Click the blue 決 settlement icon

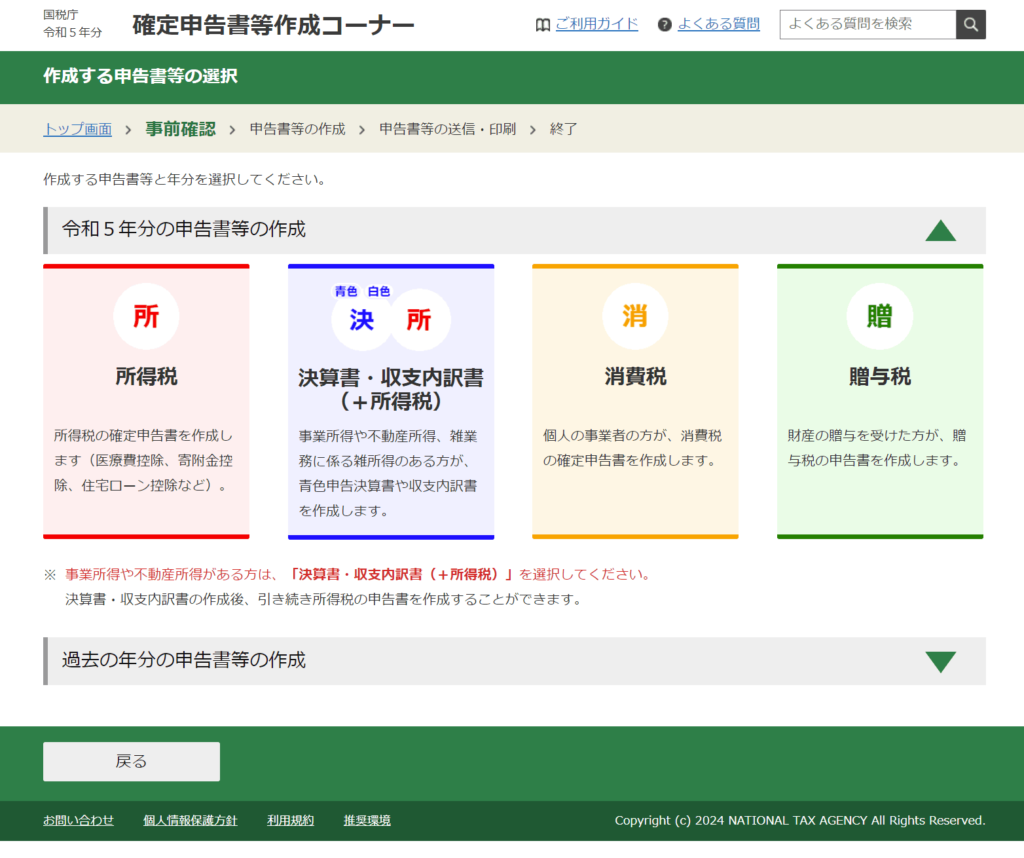click(x=361, y=320)
